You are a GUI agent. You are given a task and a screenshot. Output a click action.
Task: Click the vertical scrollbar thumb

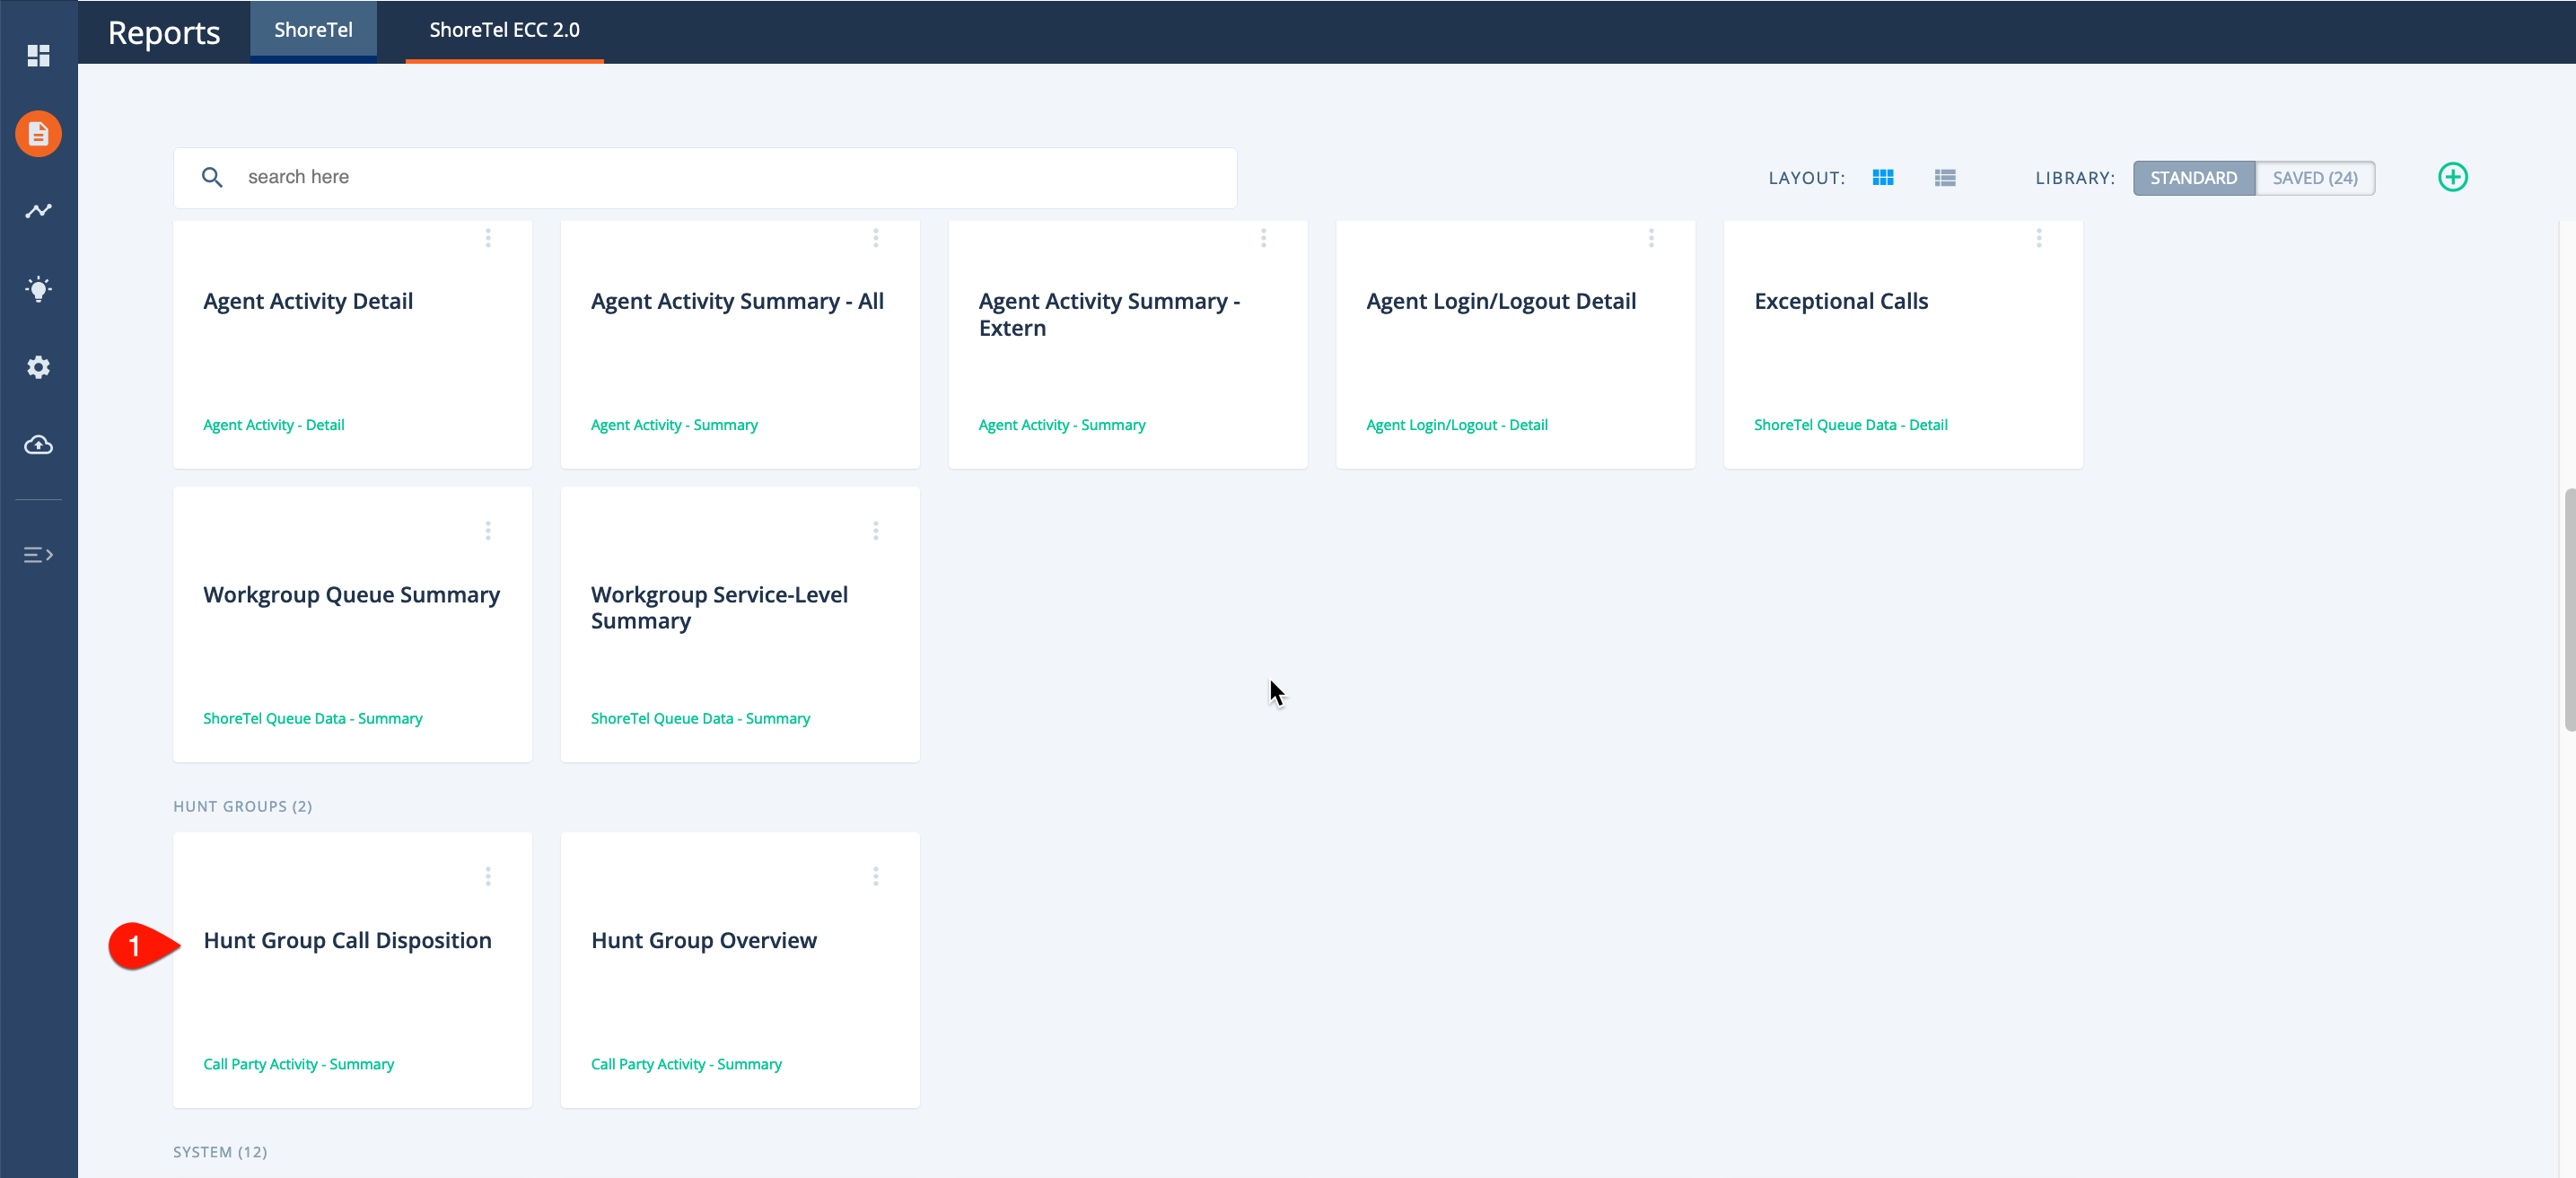(2569, 610)
